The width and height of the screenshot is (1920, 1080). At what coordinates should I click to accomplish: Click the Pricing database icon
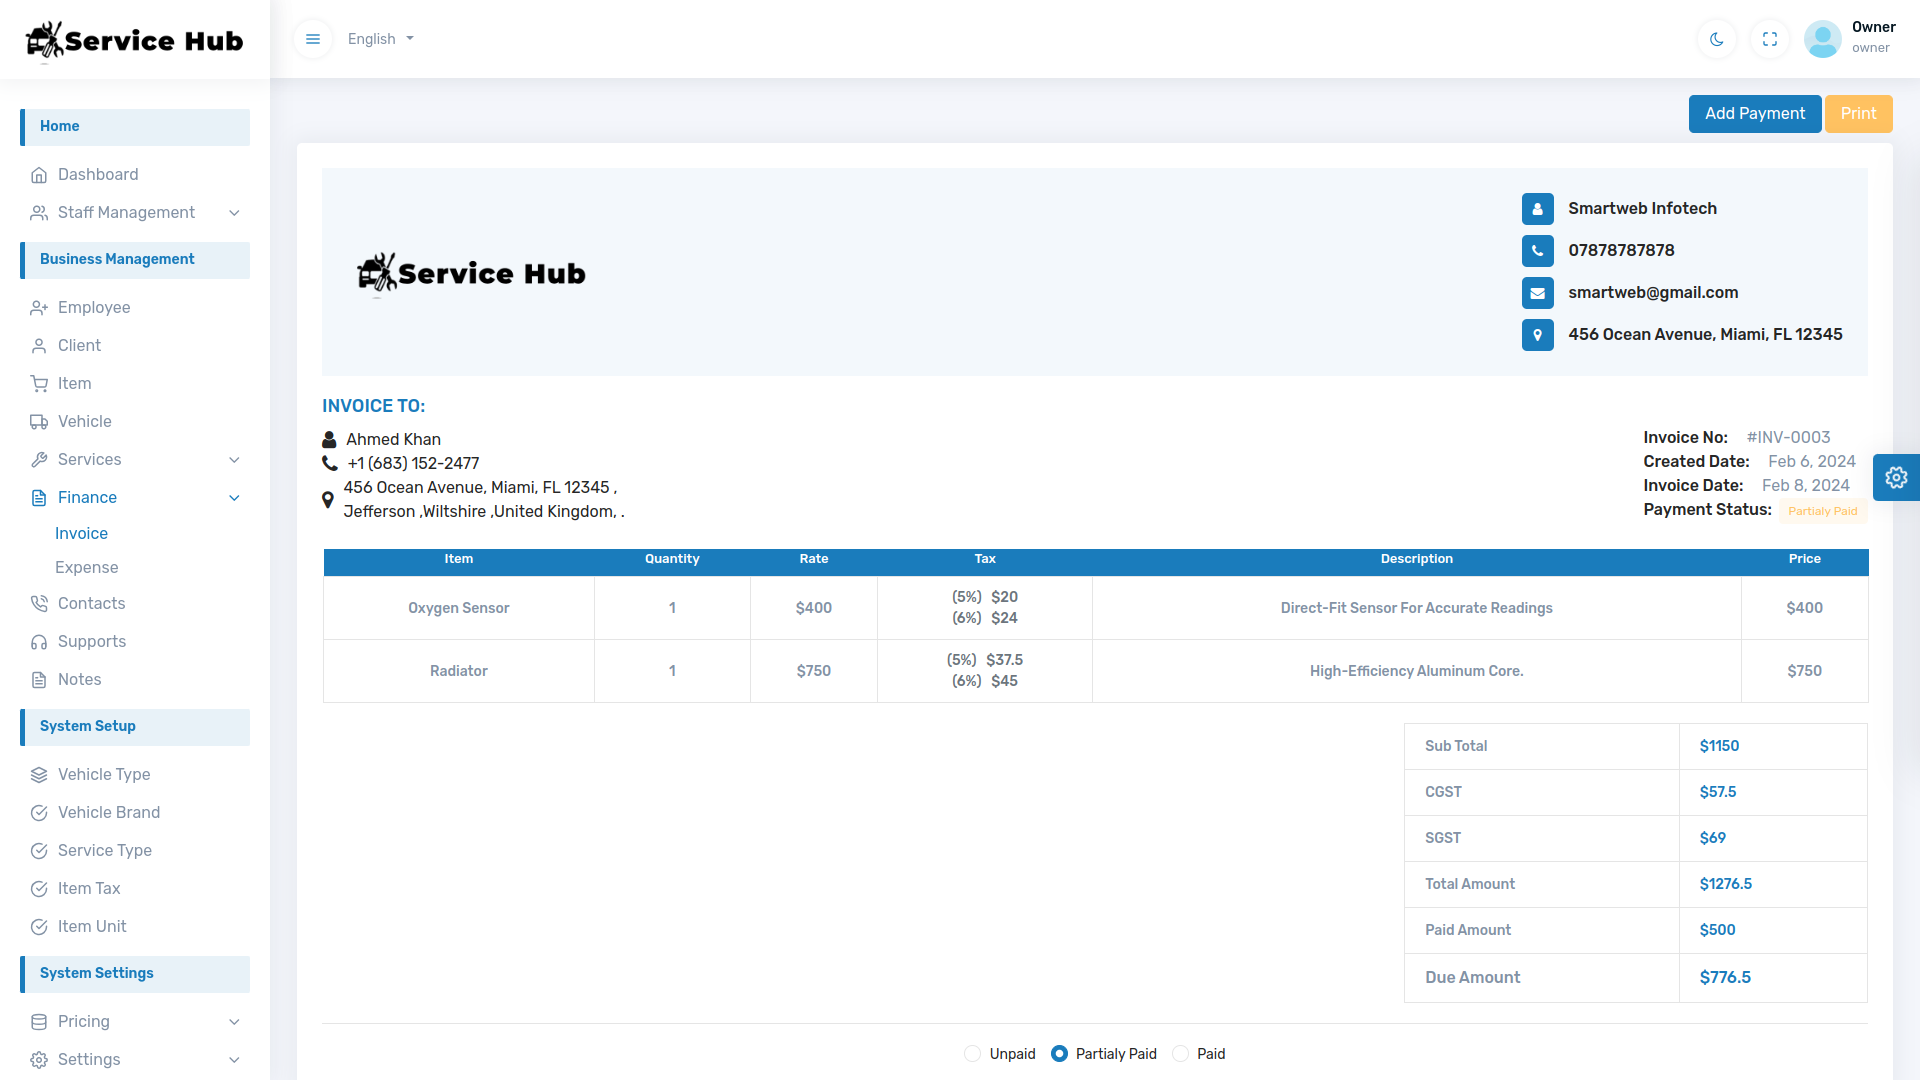click(x=39, y=1022)
